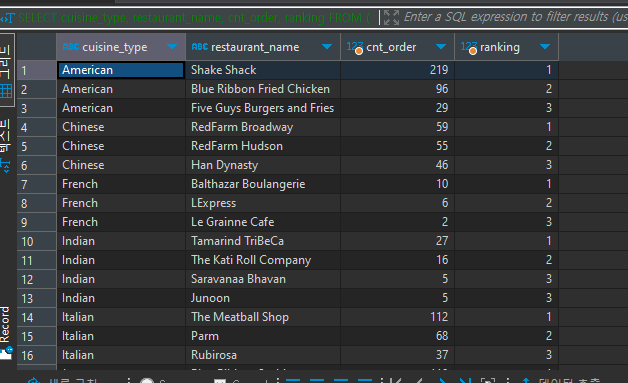Open ranking column filter dropdown

pyautogui.click(x=545, y=47)
